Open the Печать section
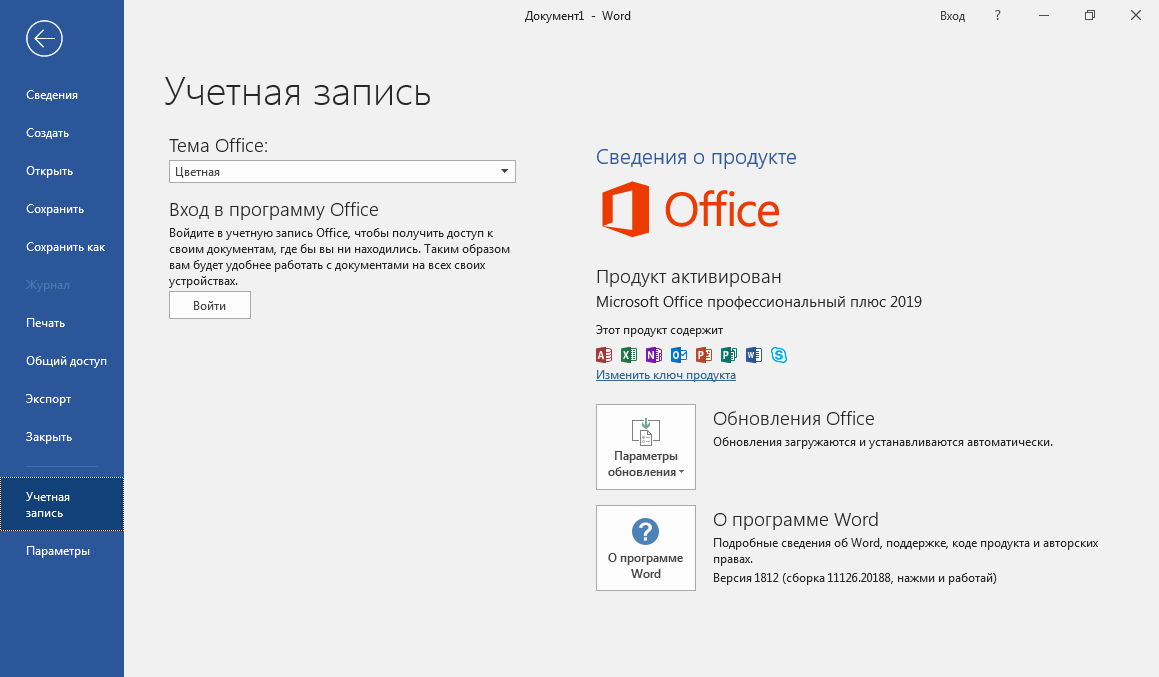The image size is (1159, 677). (x=46, y=323)
